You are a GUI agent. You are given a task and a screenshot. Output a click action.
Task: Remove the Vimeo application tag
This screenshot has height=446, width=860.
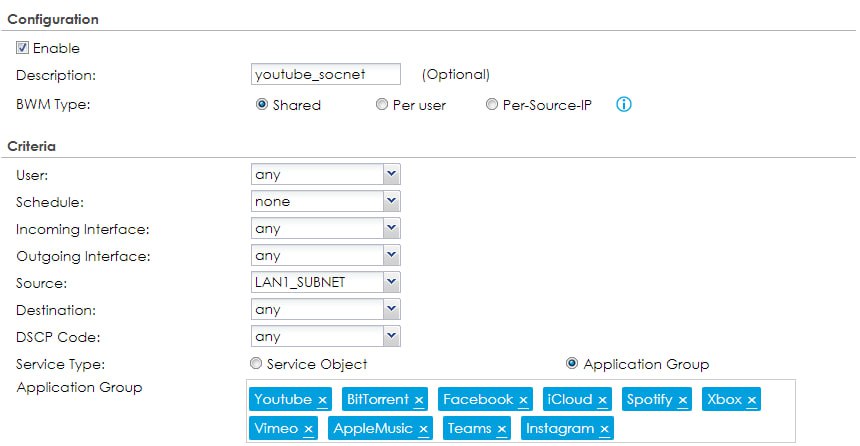[x=308, y=429]
